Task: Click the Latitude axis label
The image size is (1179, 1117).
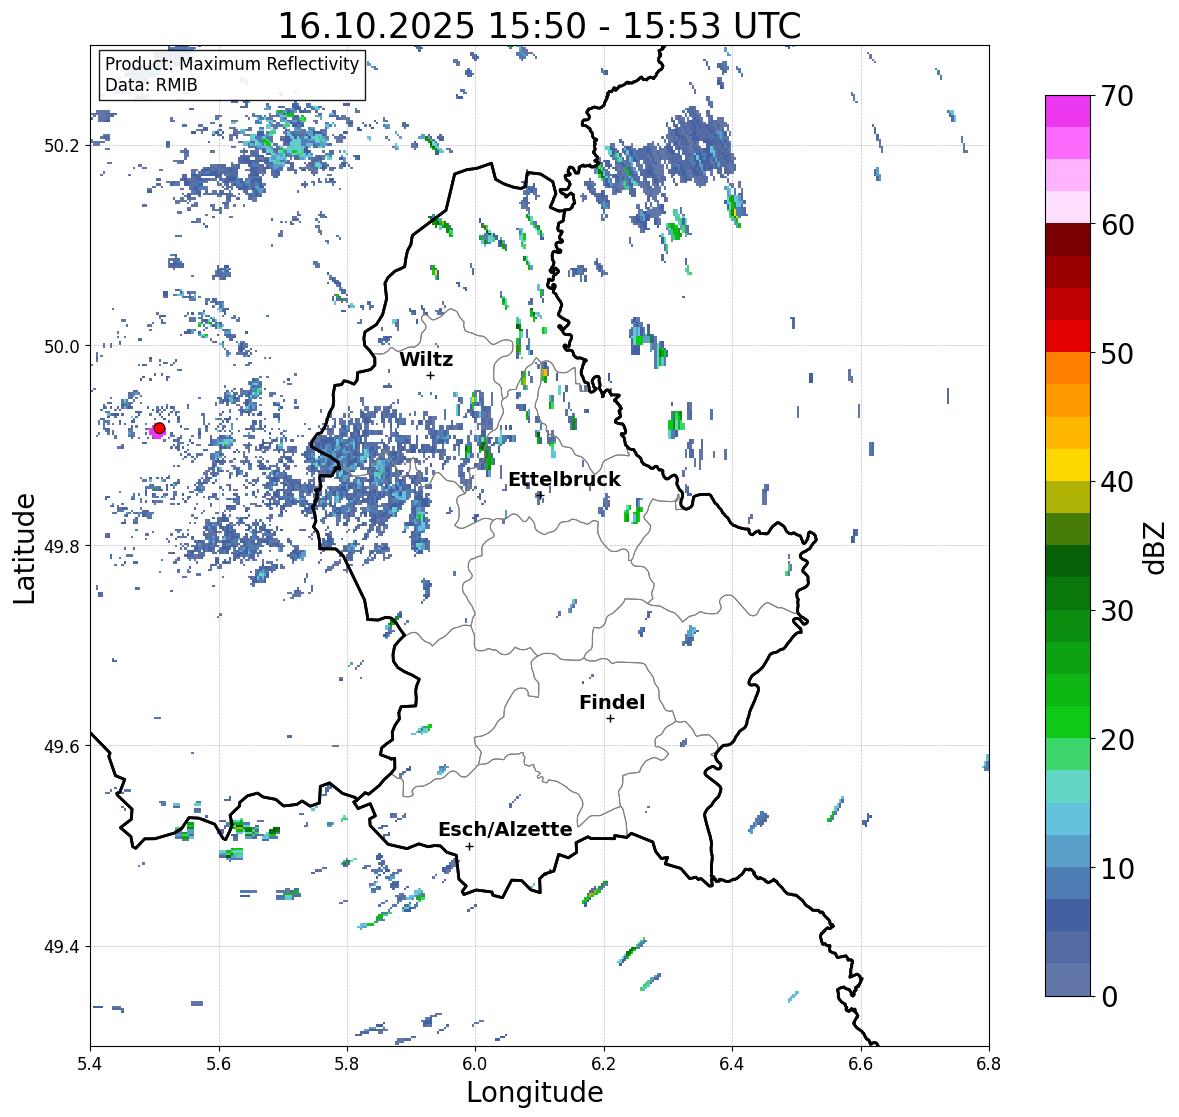Action: click(x=24, y=548)
